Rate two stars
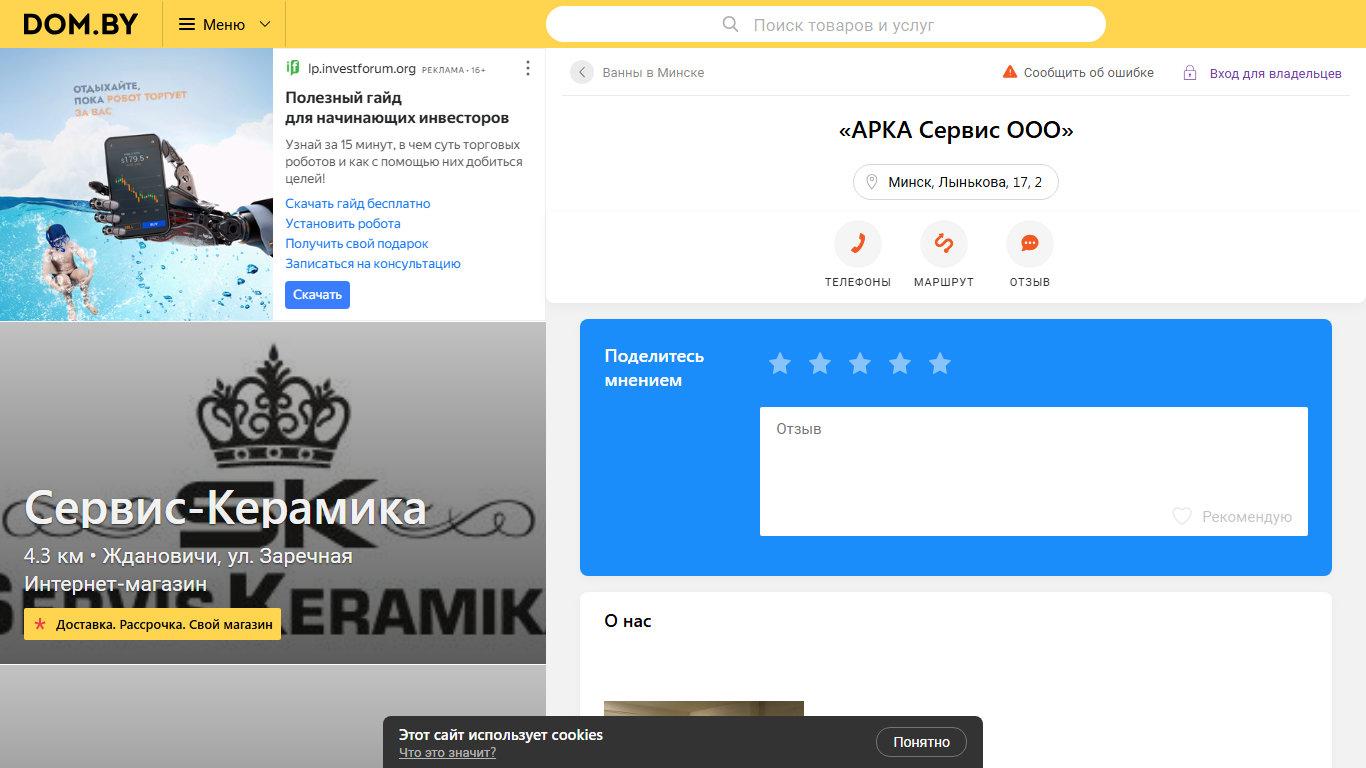Viewport: 1366px width, 768px height. 820,364
